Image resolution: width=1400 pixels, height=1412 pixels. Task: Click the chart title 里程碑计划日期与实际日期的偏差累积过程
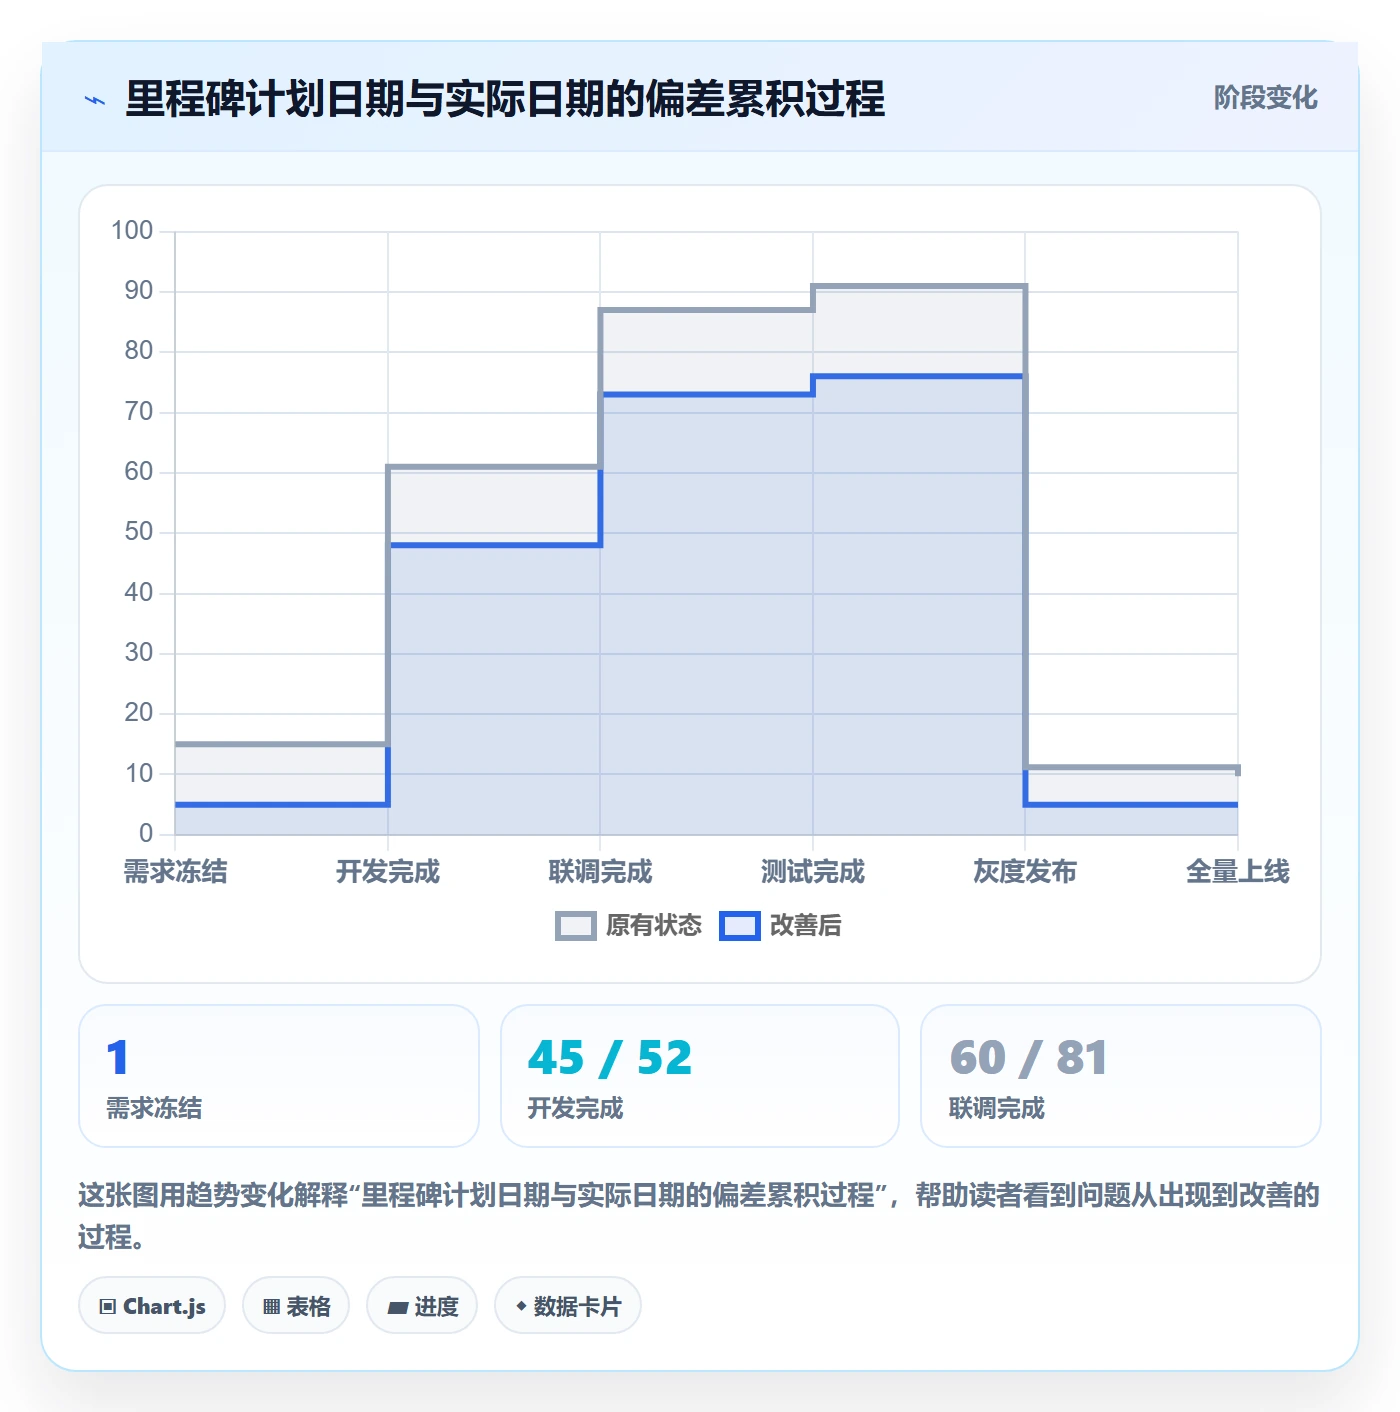click(505, 99)
